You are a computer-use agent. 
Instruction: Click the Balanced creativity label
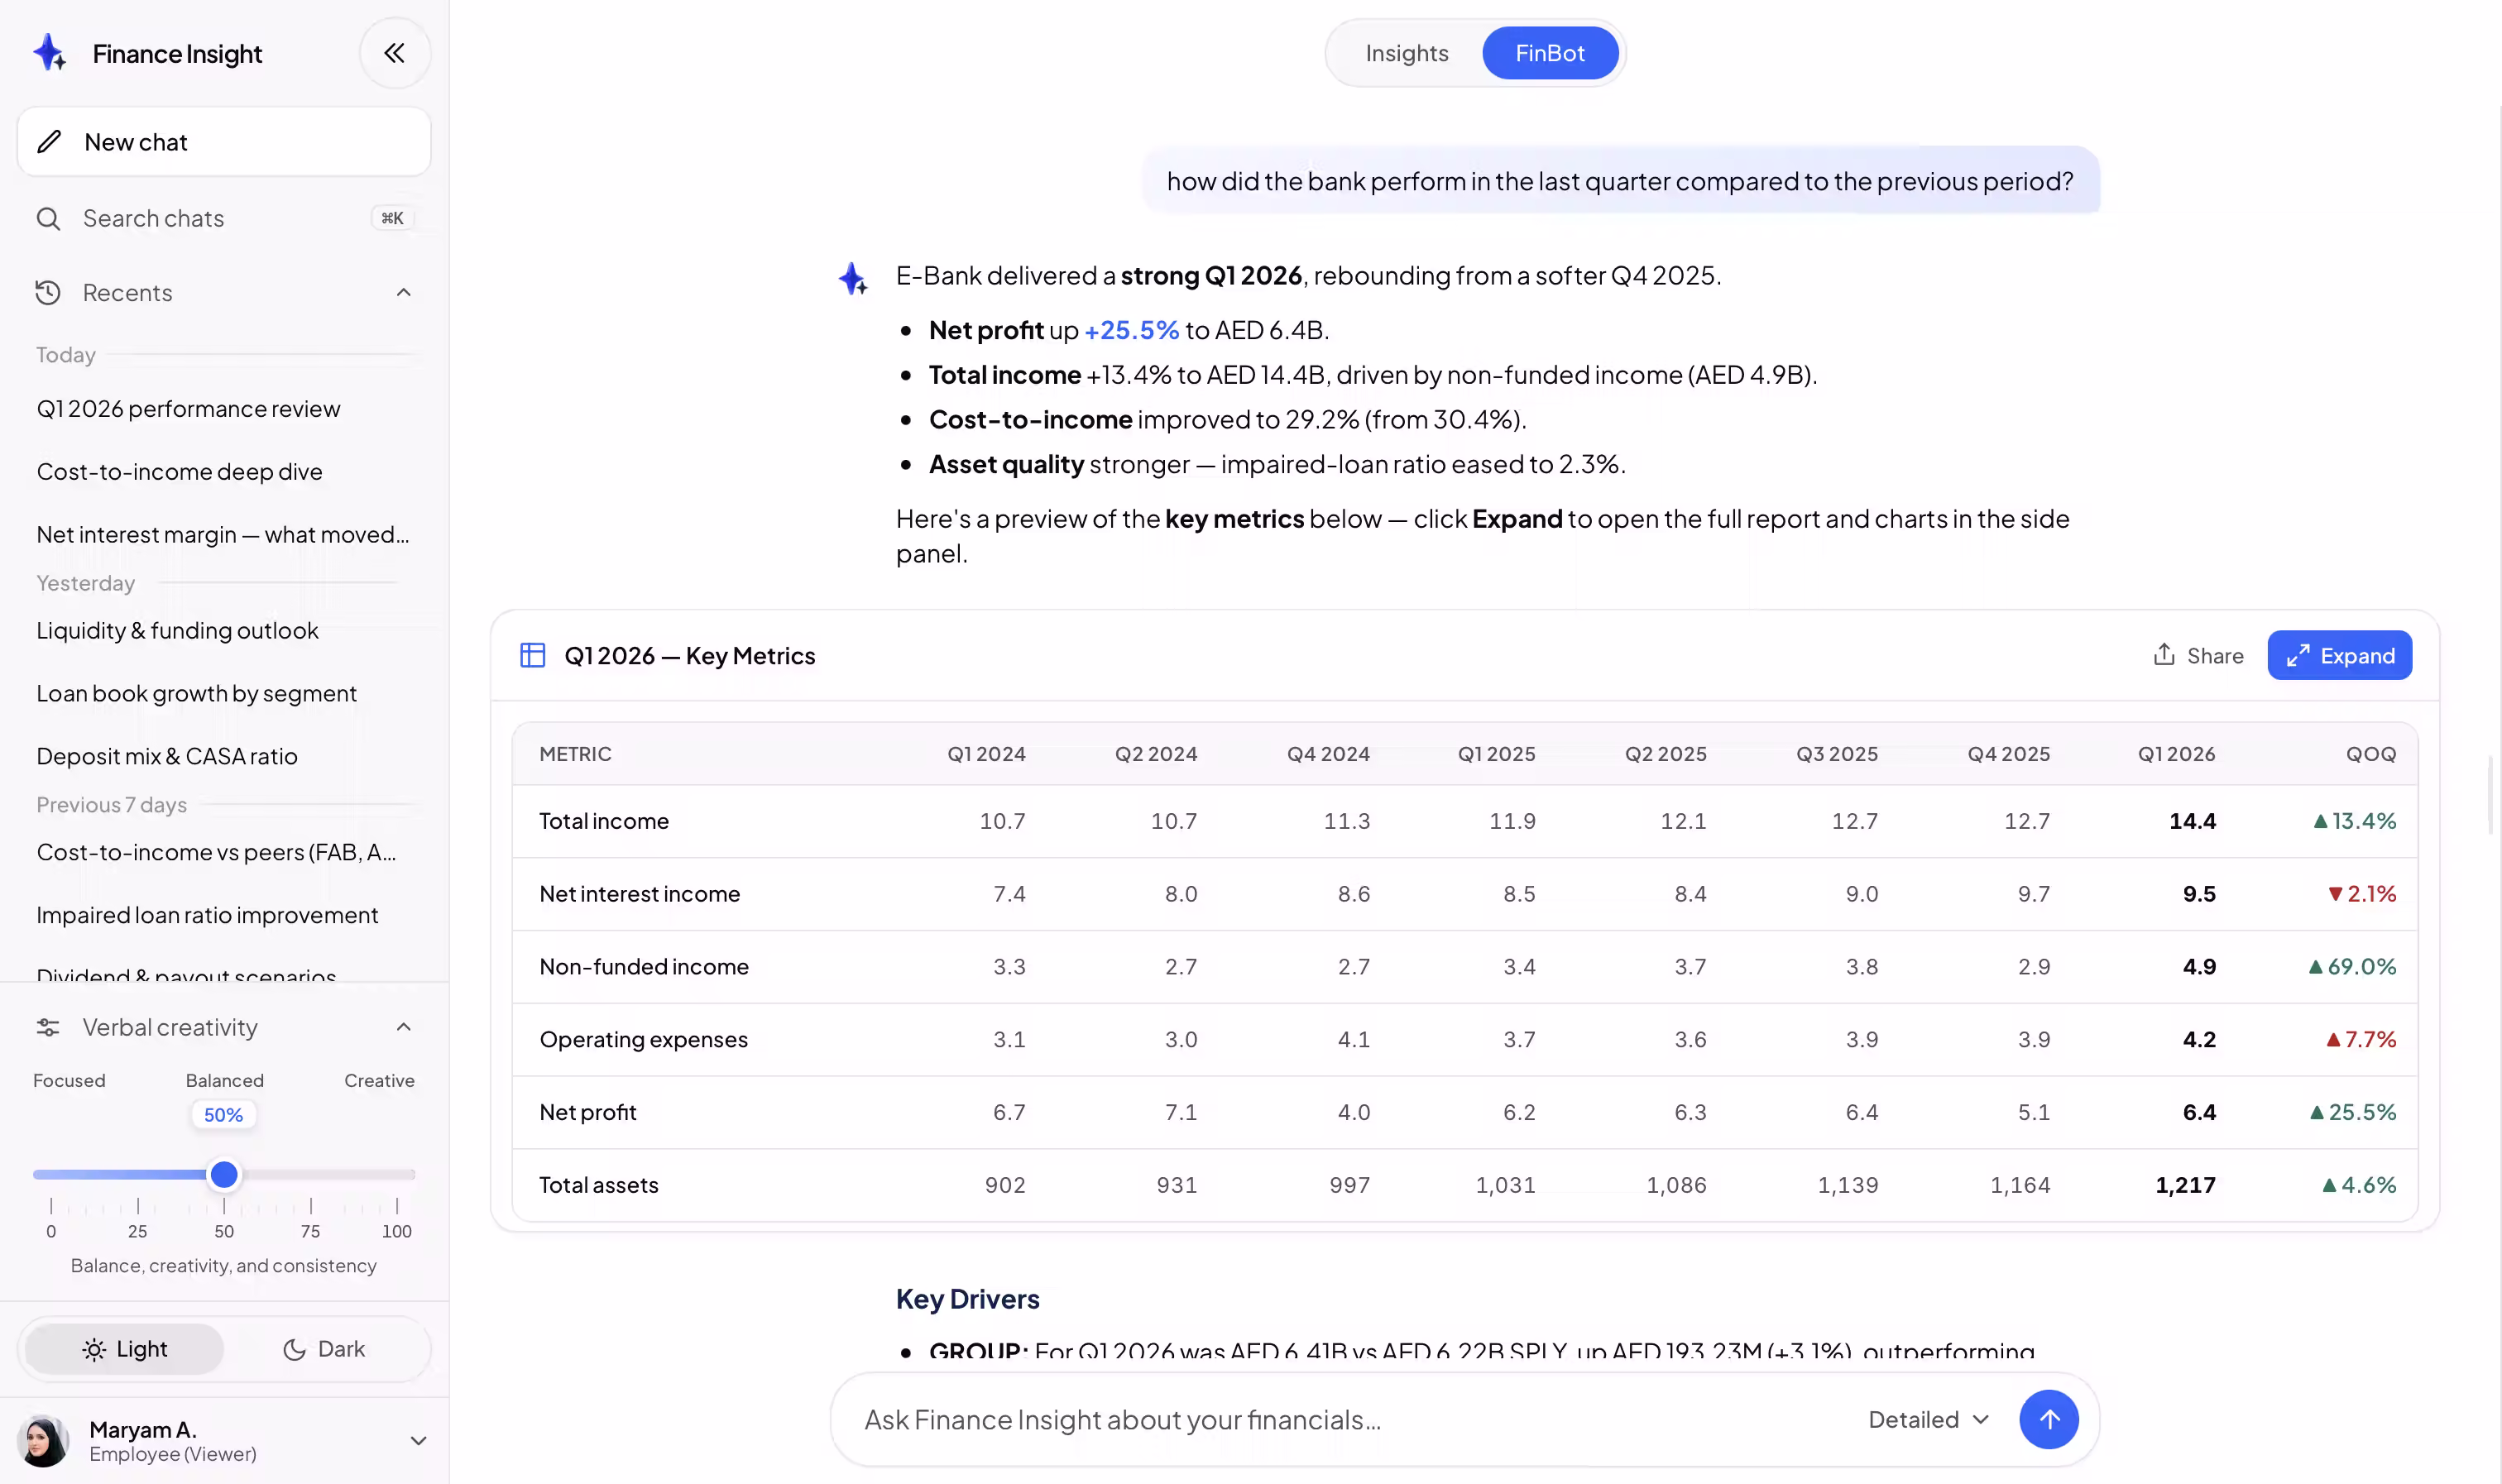pyautogui.click(x=225, y=1080)
